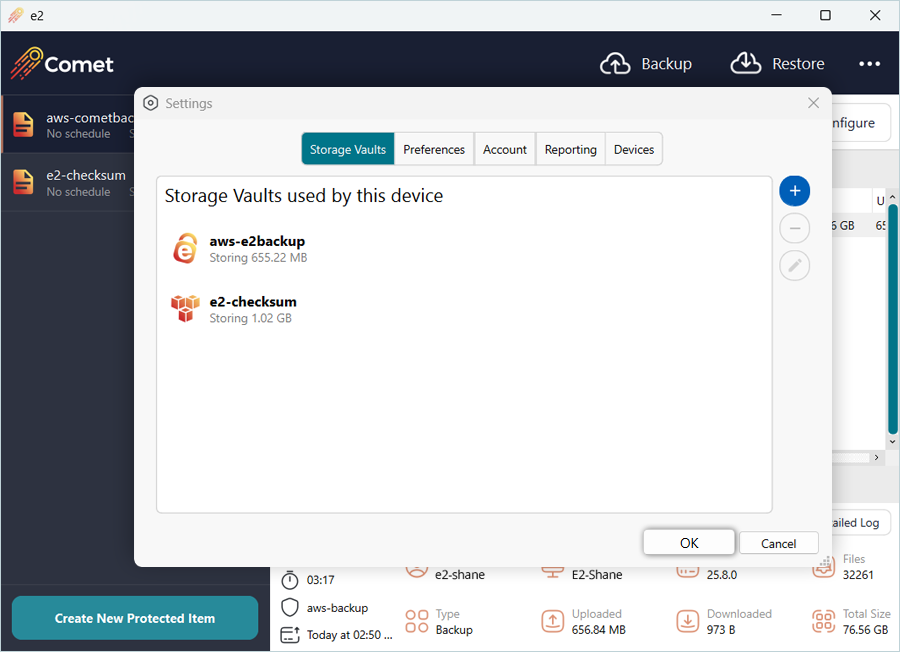Maximize the e2 window
Viewport: 900px width, 652px height.
pyautogui.click(x=825, y=15)
